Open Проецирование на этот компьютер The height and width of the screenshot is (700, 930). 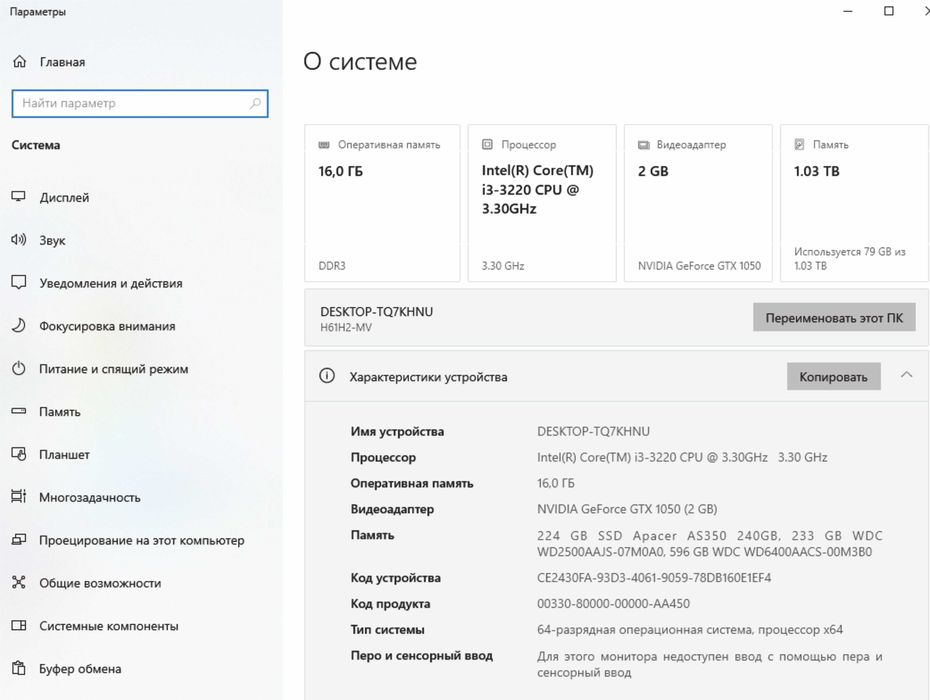[x=141, y=540]
